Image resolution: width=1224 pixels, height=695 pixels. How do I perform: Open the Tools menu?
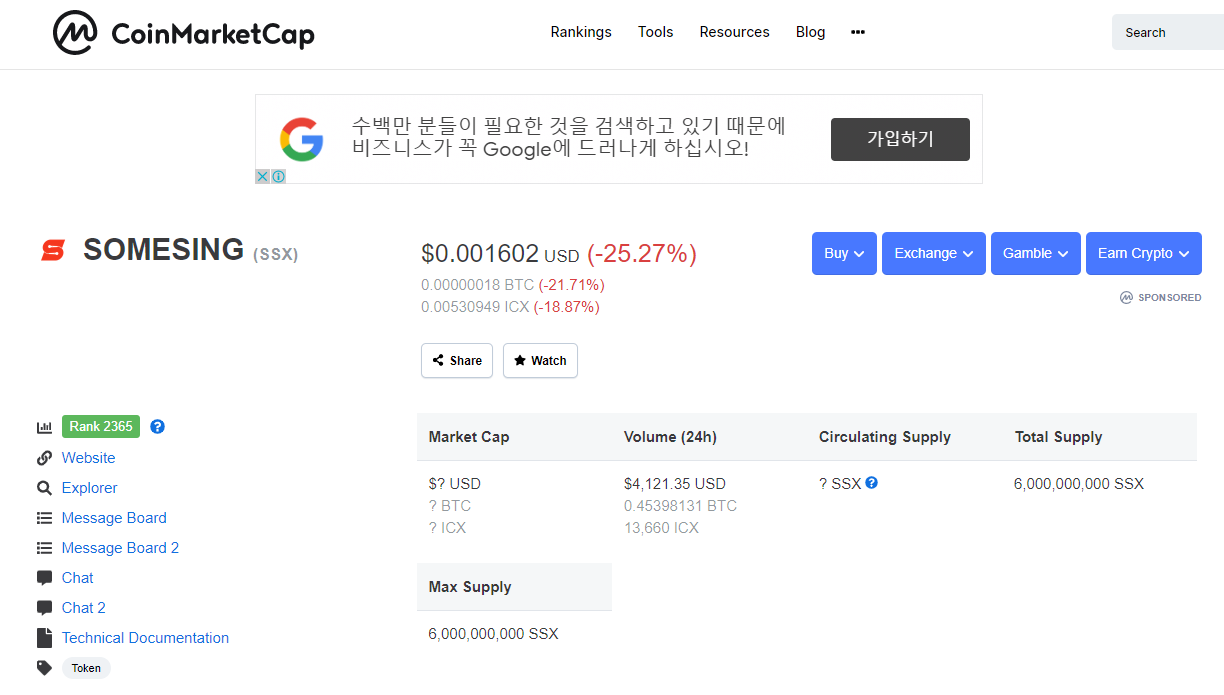(x=656, y=32)
